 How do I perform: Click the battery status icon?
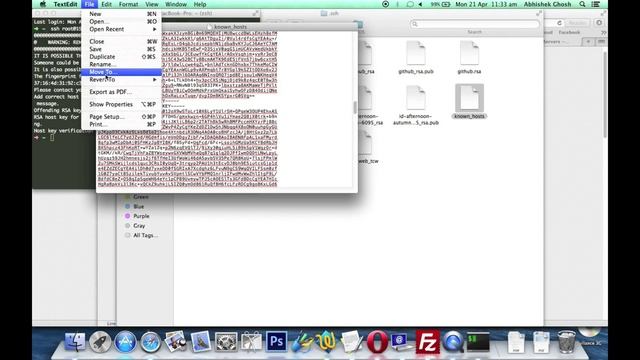[446, 4]
